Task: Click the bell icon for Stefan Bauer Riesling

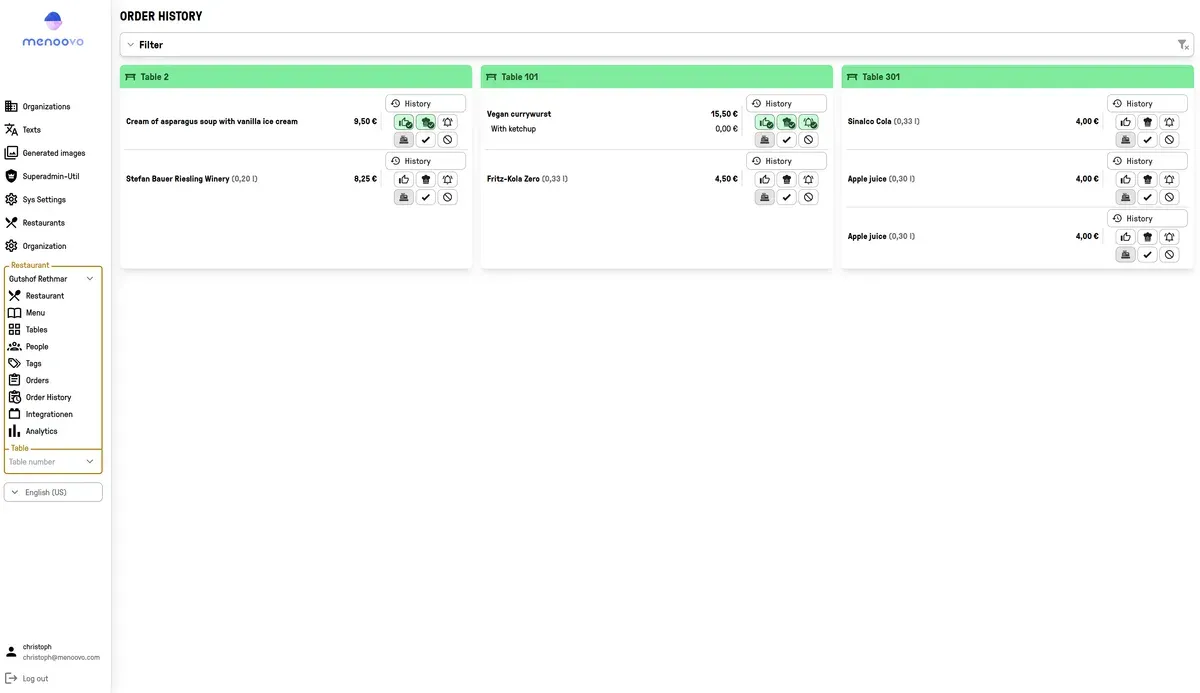Action: (448, 180)
